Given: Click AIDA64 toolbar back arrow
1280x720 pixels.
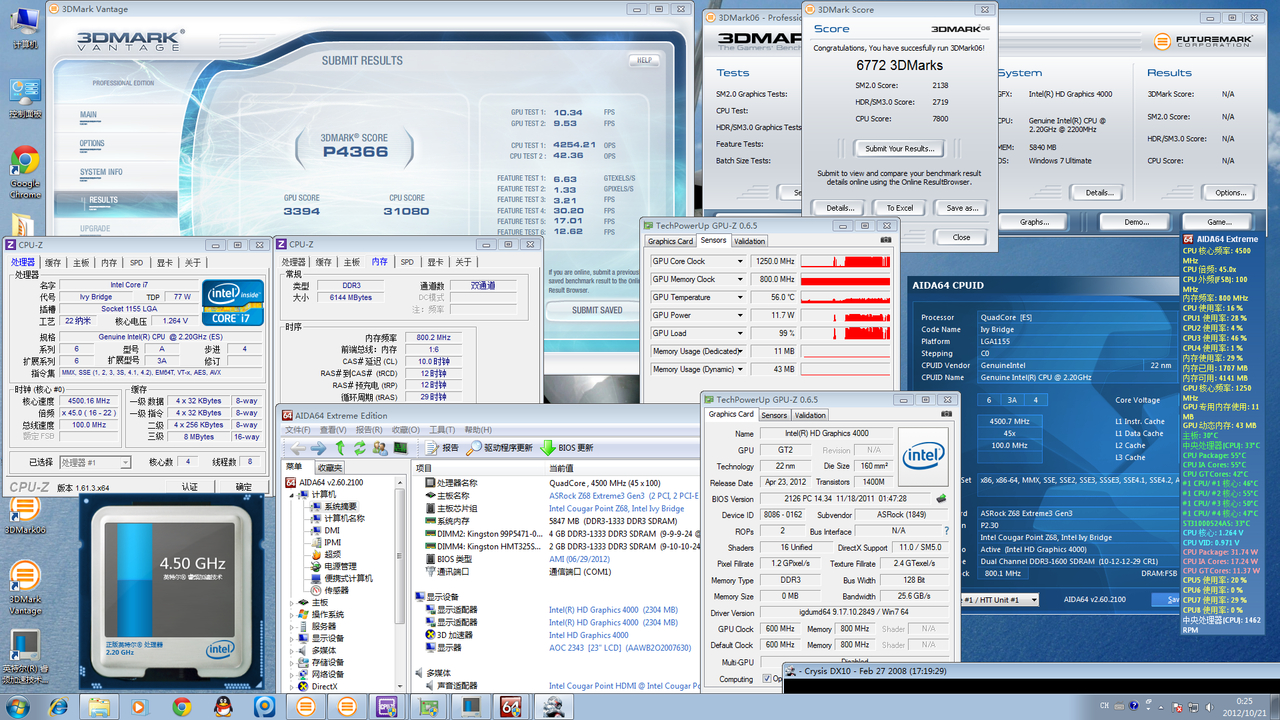Looking at the screenshot, I should tap(296, 448).
